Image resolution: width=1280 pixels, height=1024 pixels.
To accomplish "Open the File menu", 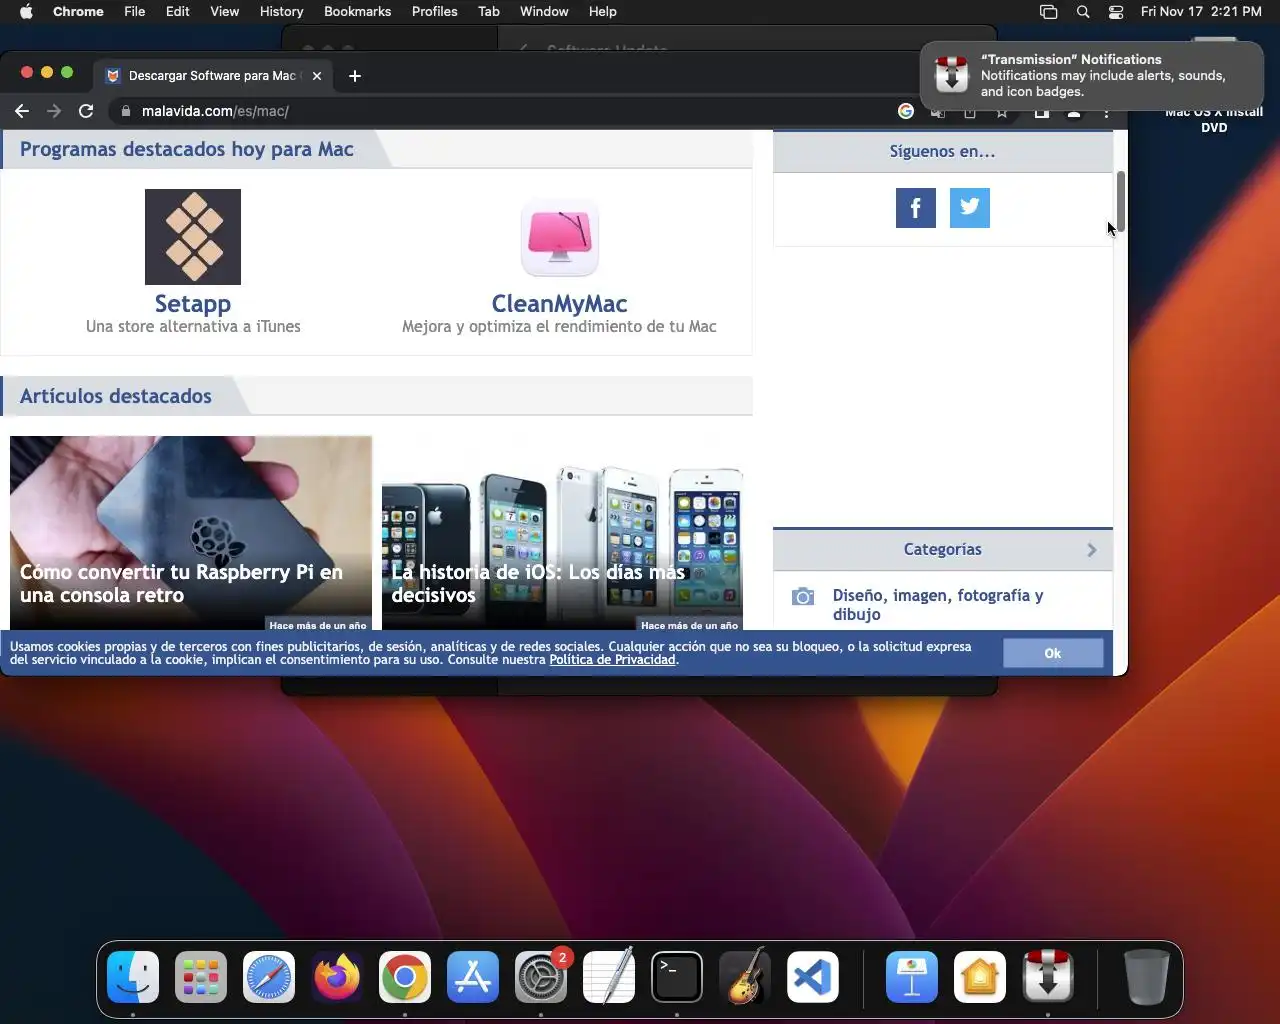I will coord(135,11).
